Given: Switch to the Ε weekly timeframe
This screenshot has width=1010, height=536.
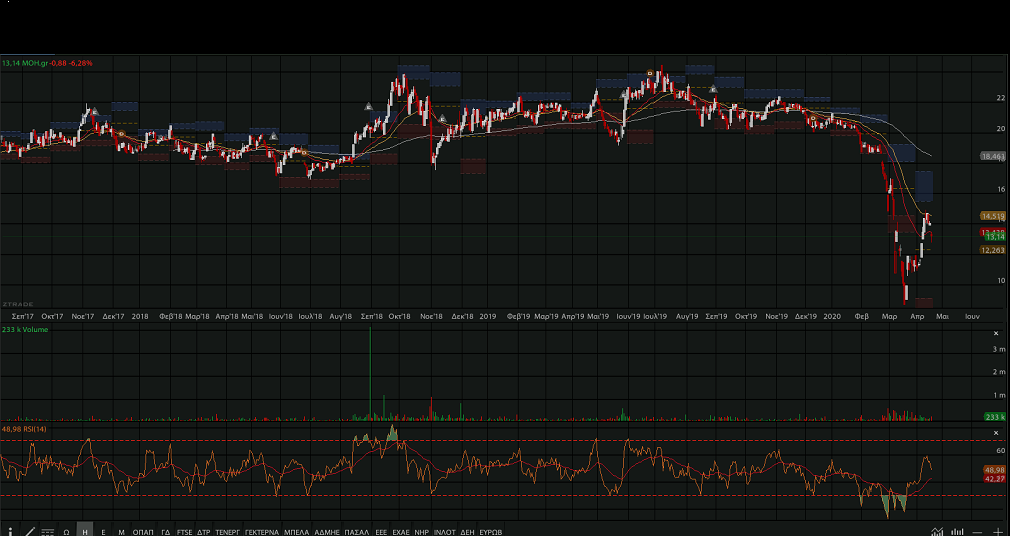Looking at the screenshot, I should (103, 532).
